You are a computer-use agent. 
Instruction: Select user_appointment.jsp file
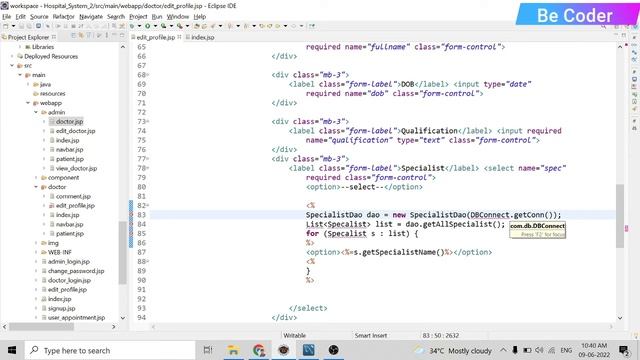76,318
